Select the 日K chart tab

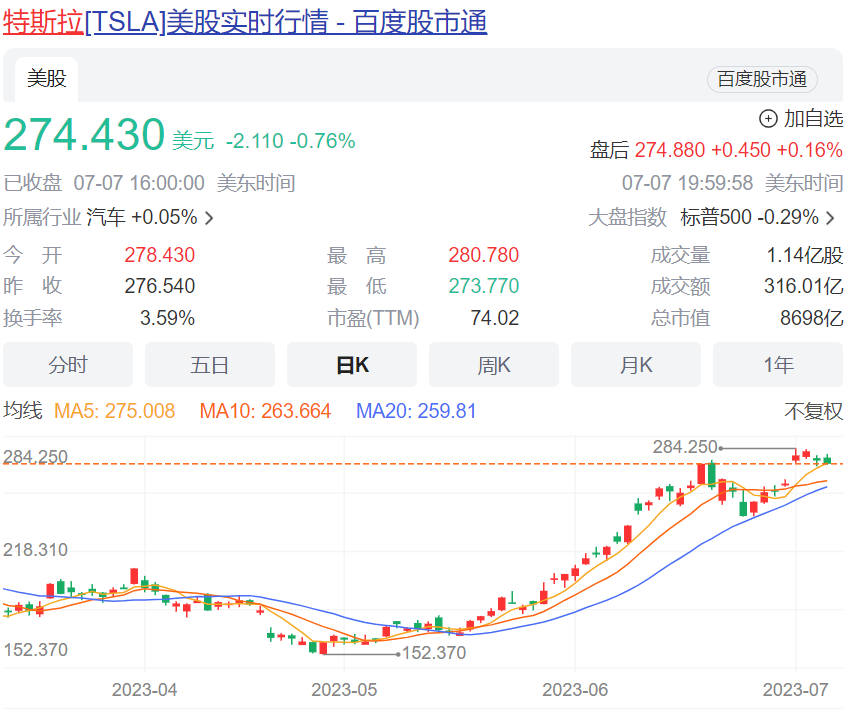pyautogui.click(x=352, y=365)
